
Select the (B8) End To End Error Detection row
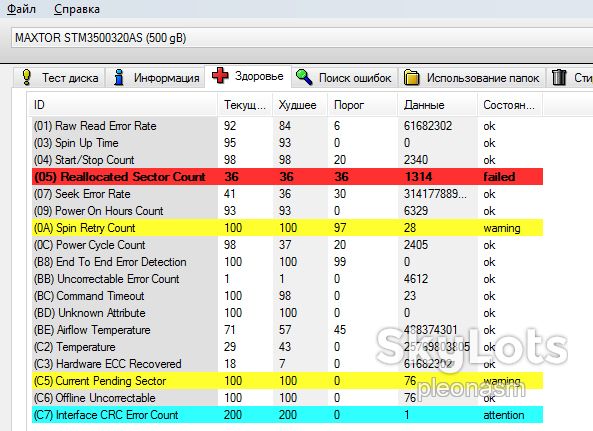[x=287, y=262]
